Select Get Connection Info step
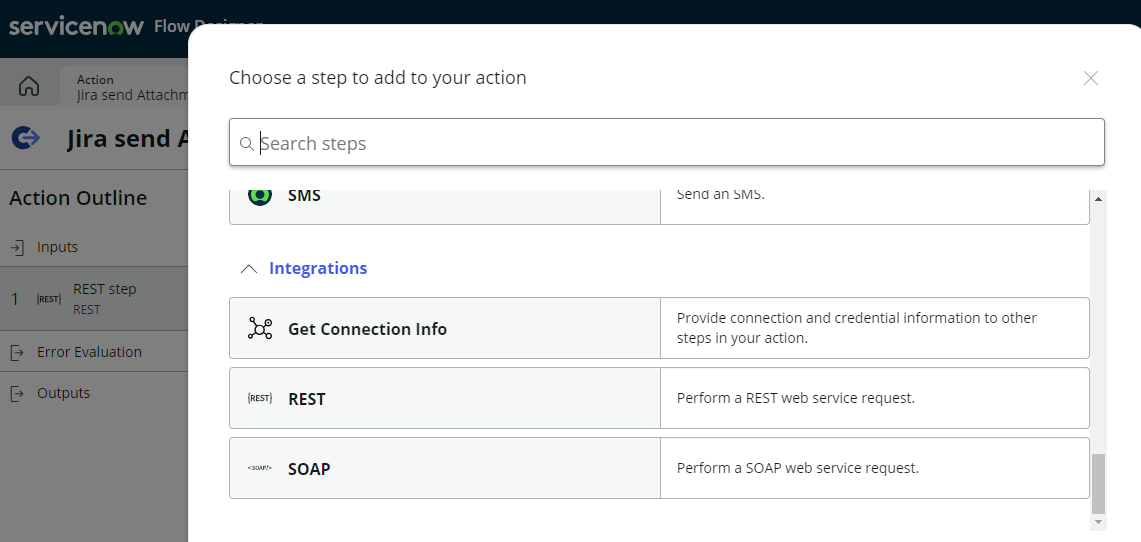This screenshot has height=542, width=1141. [x=444, y=328]
